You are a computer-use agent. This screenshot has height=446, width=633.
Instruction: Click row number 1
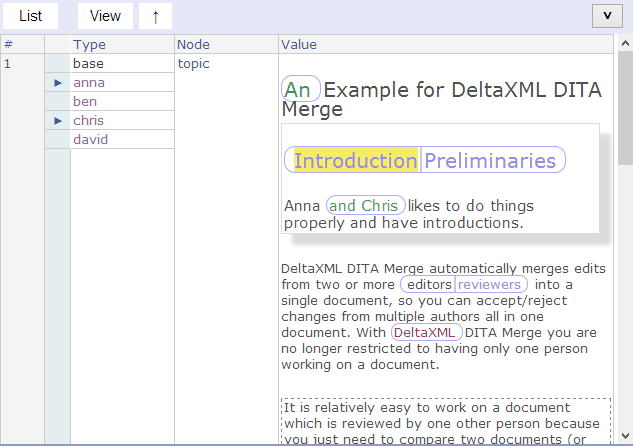pos(7,63)
